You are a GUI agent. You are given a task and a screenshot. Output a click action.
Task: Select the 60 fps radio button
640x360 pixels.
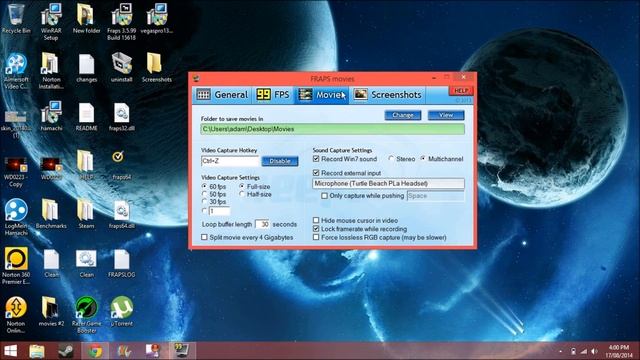click(x=204, y=187)
